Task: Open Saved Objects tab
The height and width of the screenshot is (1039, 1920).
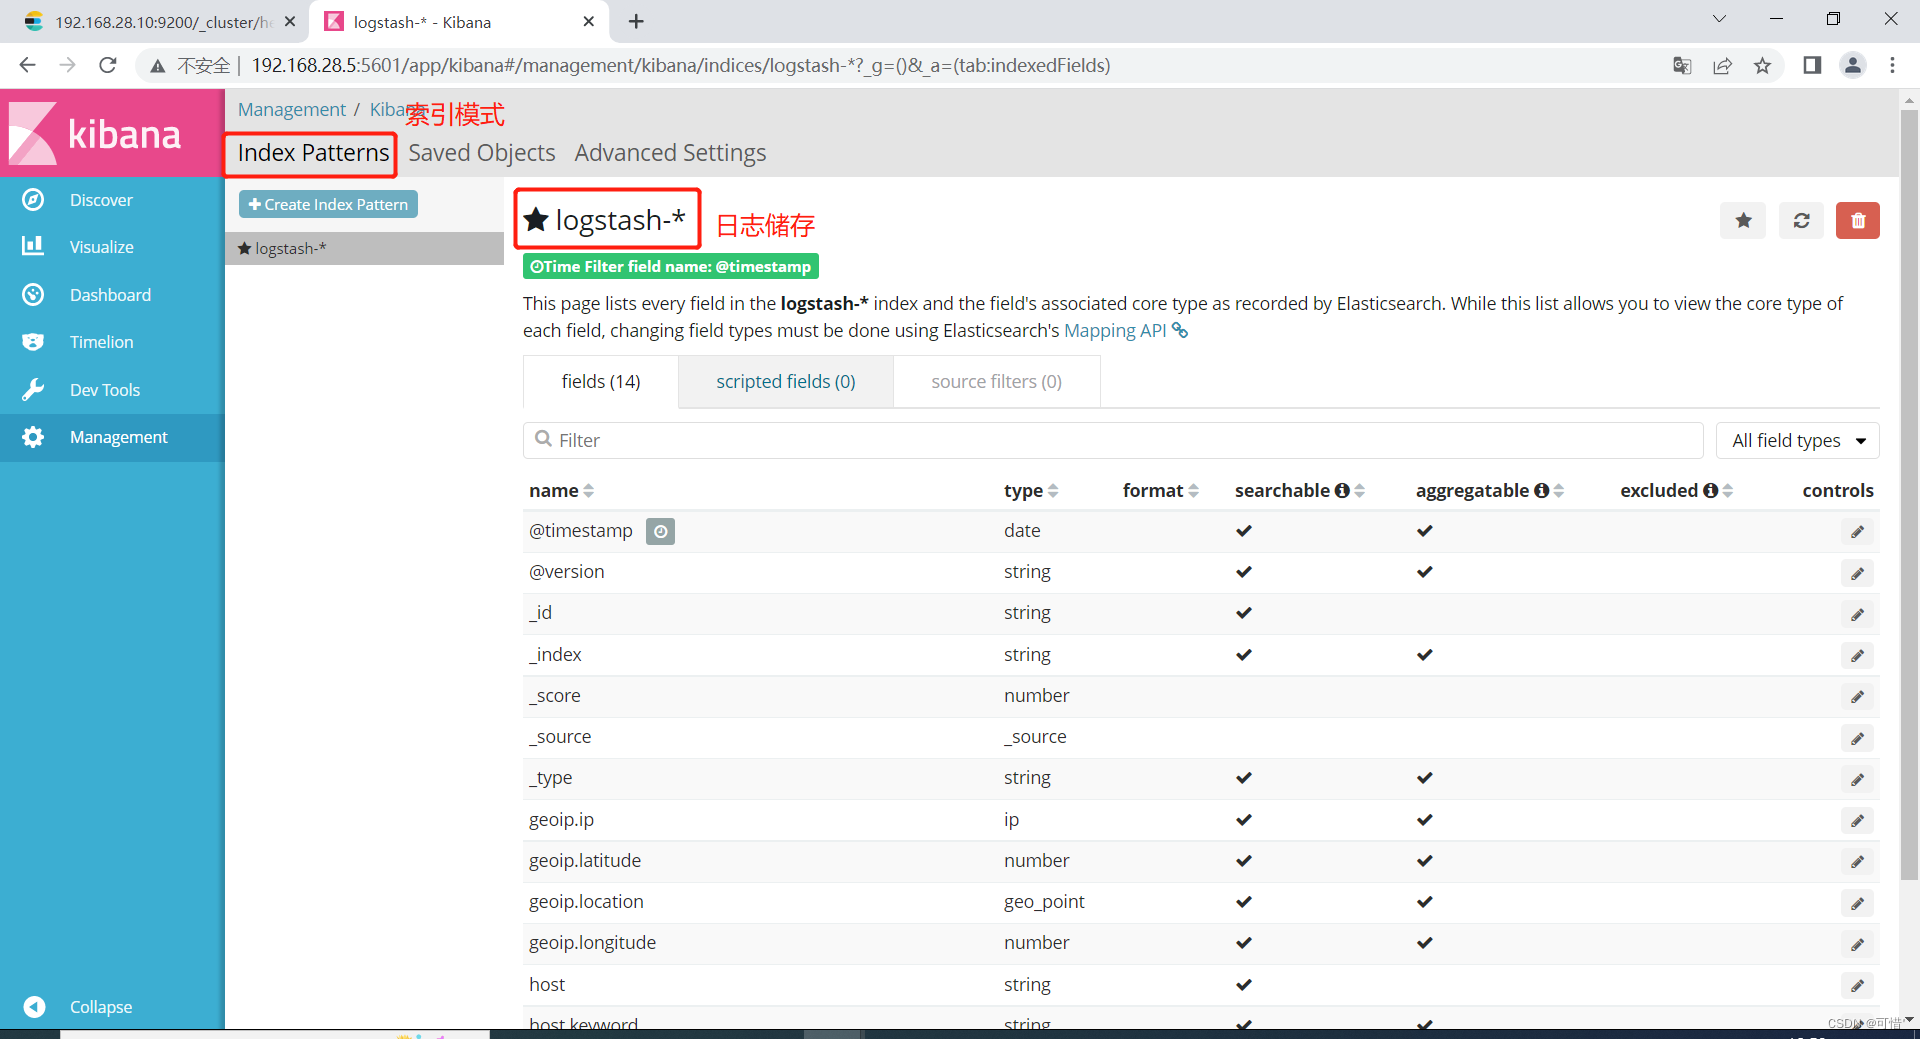Action: click(x=481, y=153)
